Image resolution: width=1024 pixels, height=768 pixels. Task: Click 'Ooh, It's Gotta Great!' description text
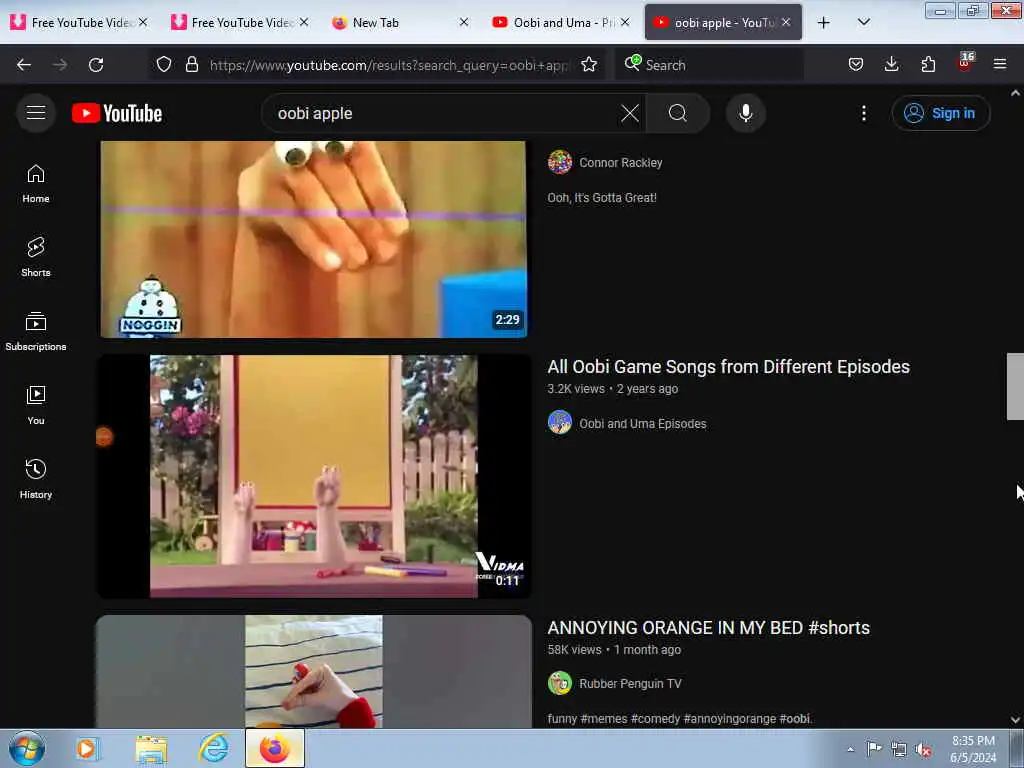pos(601,198)
